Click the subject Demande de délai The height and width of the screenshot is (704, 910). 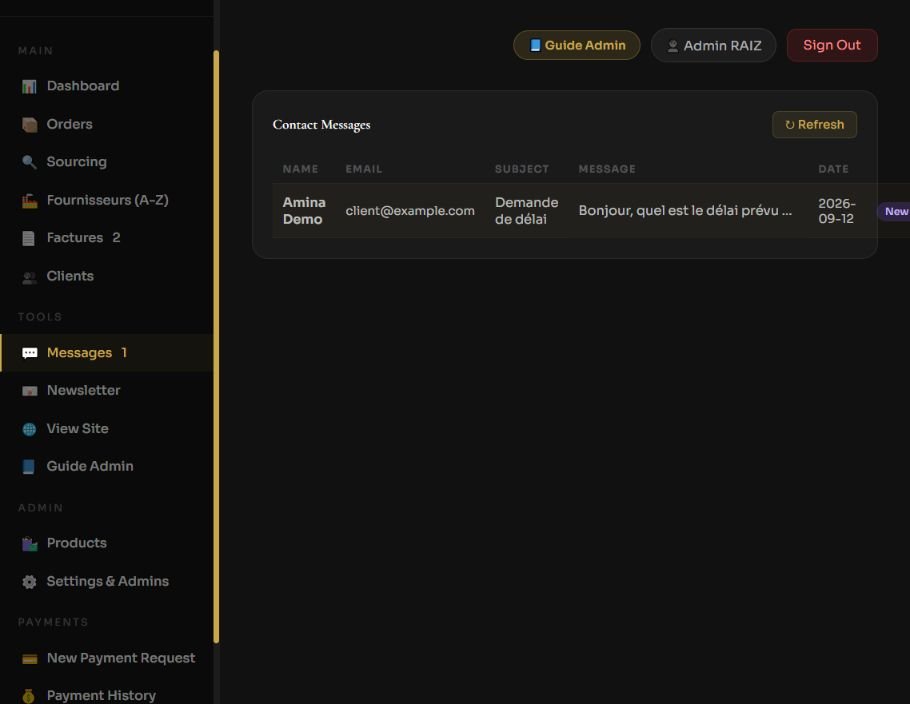click(x=526, y=211)
